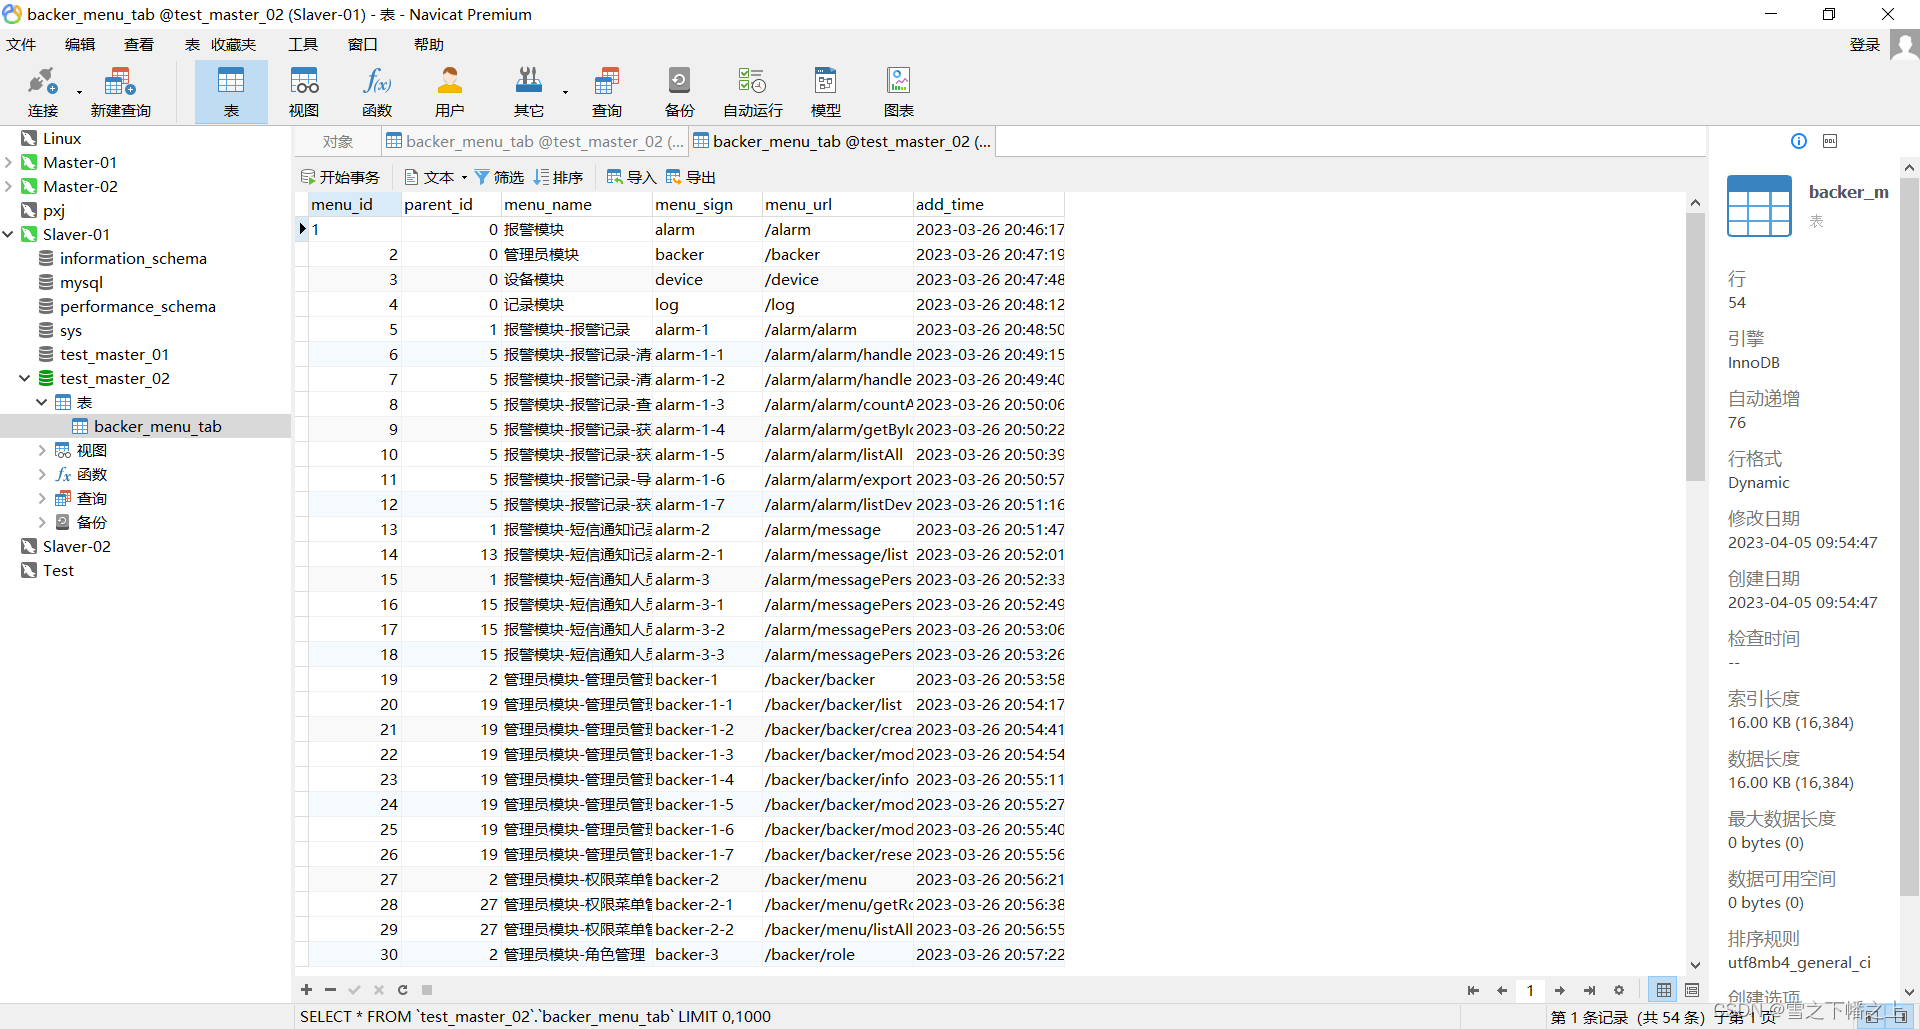
Task: Select the test_master_01 database
Action: click(114, 354)
